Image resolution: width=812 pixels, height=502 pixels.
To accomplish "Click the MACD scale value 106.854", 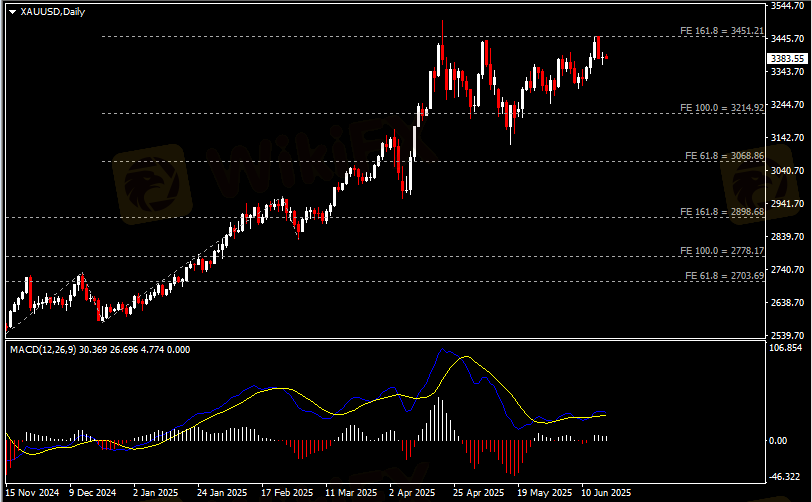I will point(786,348).
